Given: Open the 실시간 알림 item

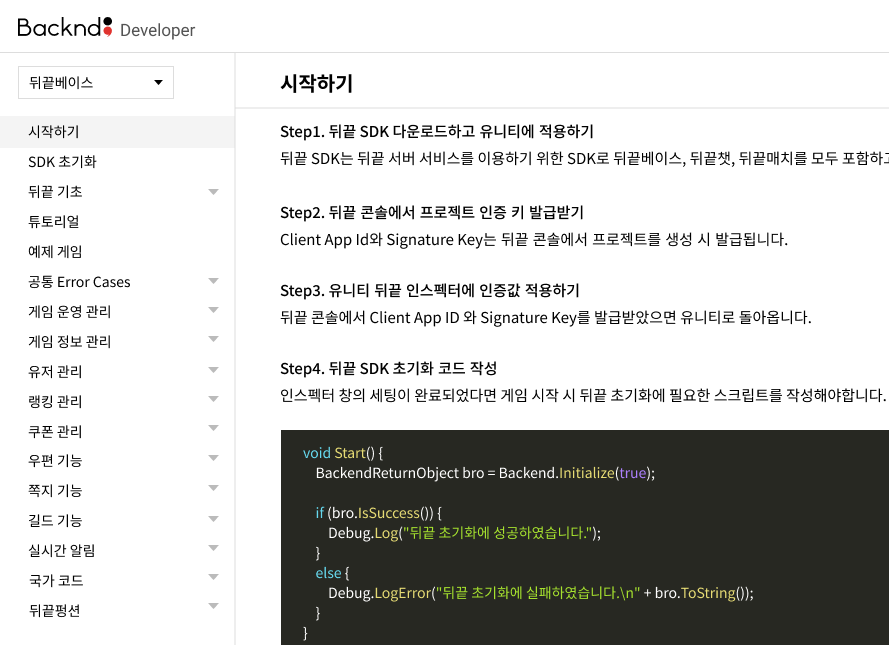Looking at the screenshot, I should [x=62, y=550].
